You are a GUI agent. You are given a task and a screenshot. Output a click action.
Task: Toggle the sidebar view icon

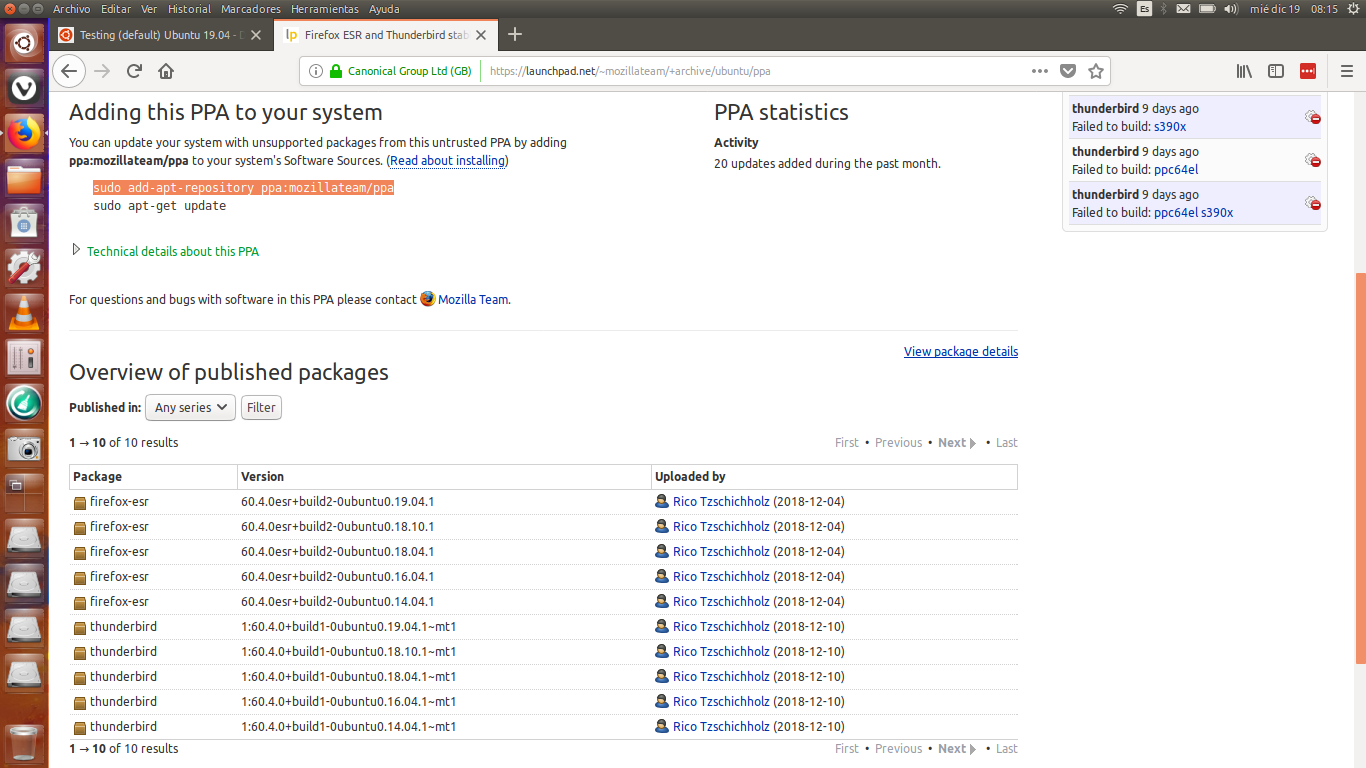coord(1276,71)
